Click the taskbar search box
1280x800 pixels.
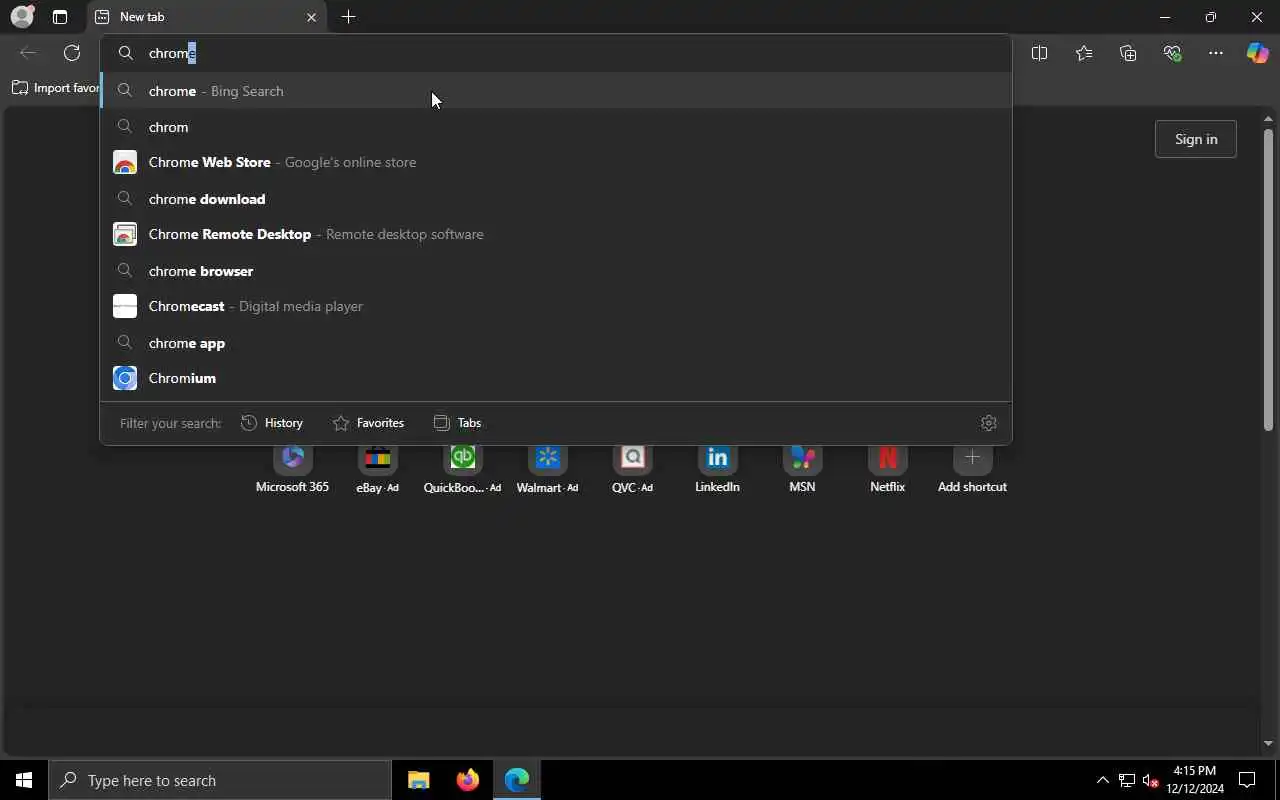(220, 780)
